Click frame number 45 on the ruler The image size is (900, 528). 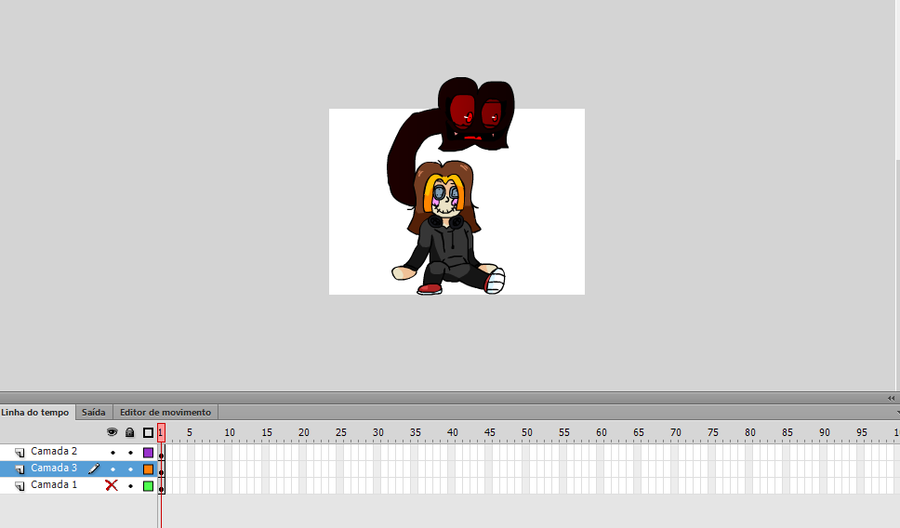pos(490,433)
